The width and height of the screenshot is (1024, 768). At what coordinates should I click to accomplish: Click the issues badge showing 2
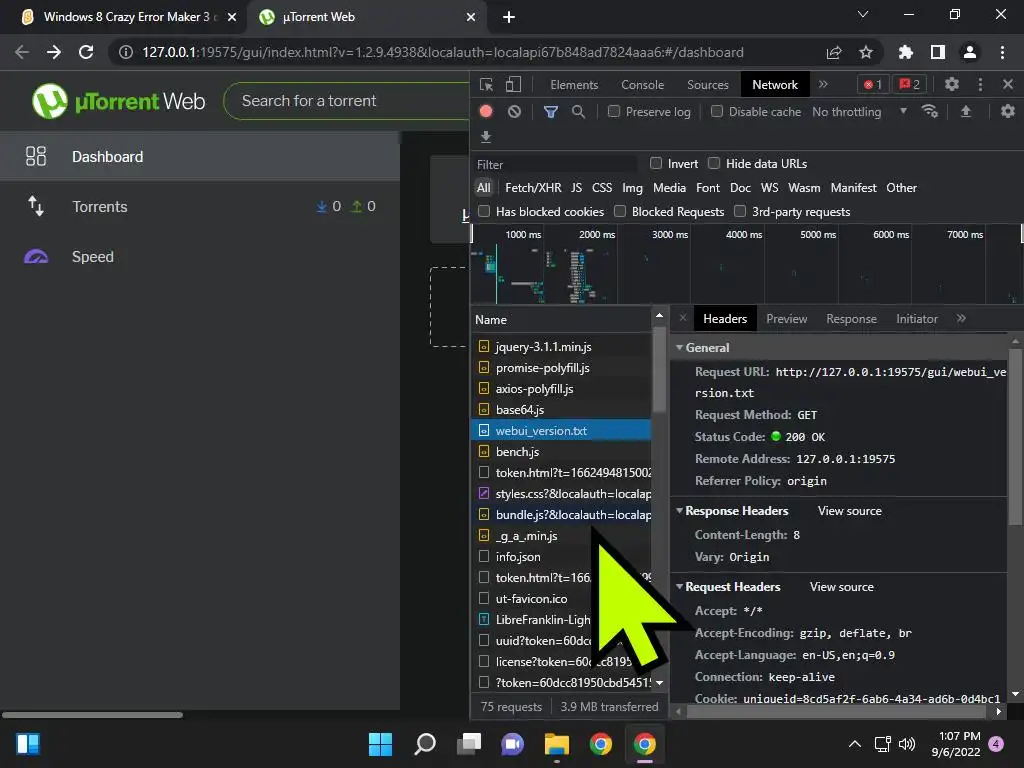click(x=910, y=84)
